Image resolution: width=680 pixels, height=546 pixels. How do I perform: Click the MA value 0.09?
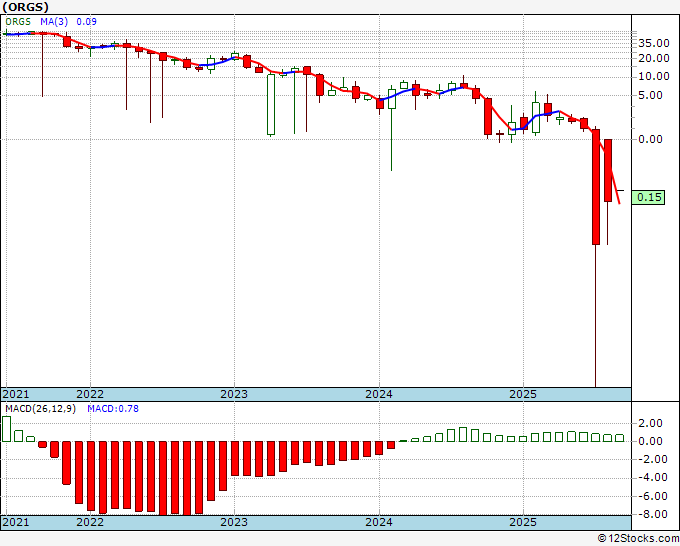coord(86,22)
